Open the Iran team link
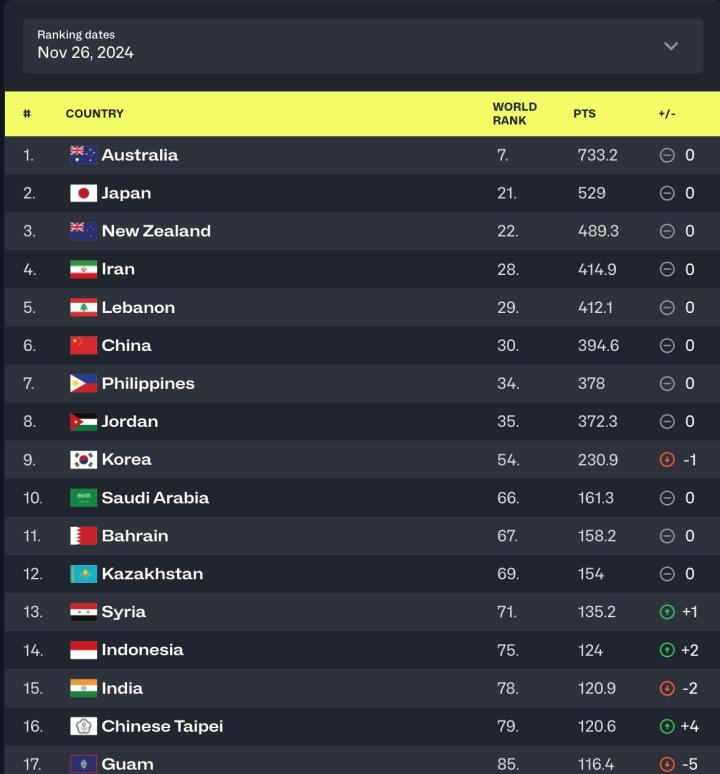This screenshot has width=720, height=774. (x=118, y=269)
